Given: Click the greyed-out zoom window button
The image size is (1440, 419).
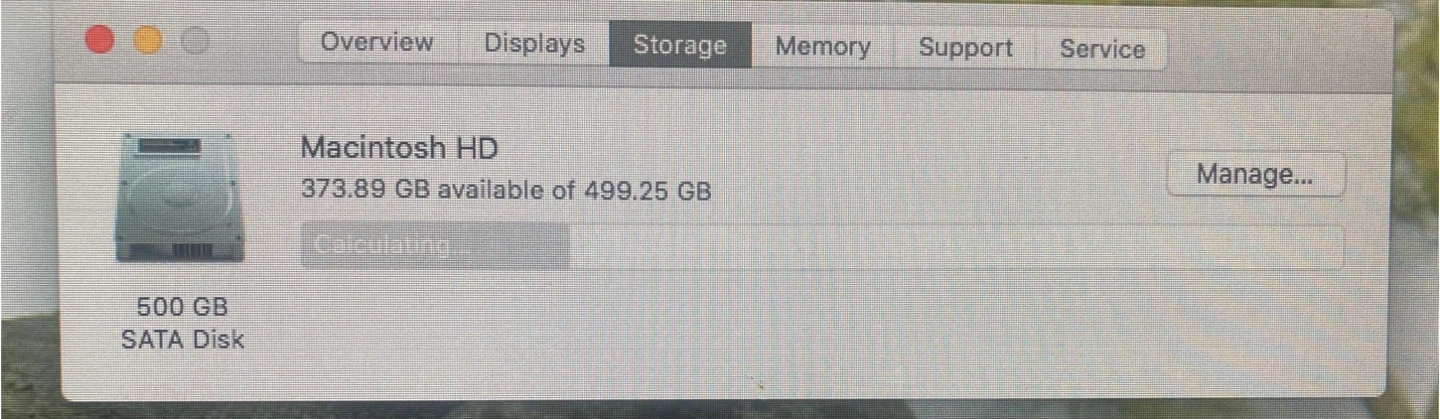Looking at the screenshot, I should [x=195, y=40].
